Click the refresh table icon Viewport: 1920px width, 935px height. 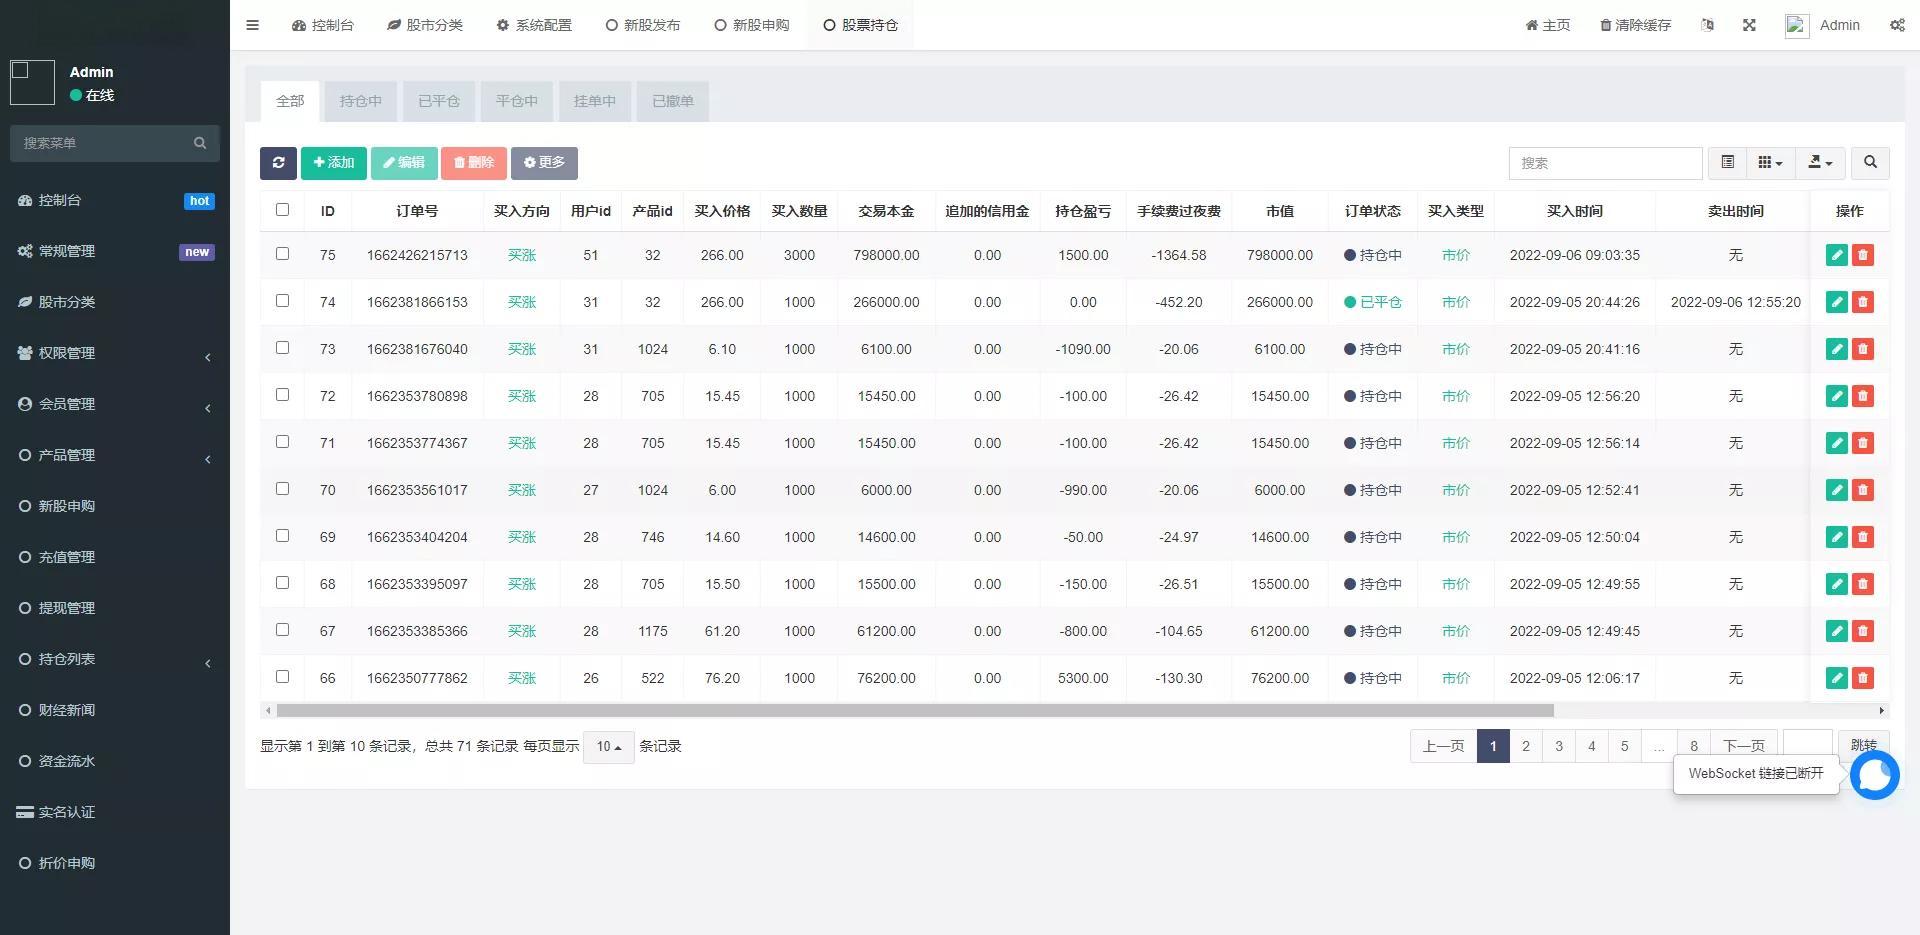pyautogui.click(x=278, y=162)
